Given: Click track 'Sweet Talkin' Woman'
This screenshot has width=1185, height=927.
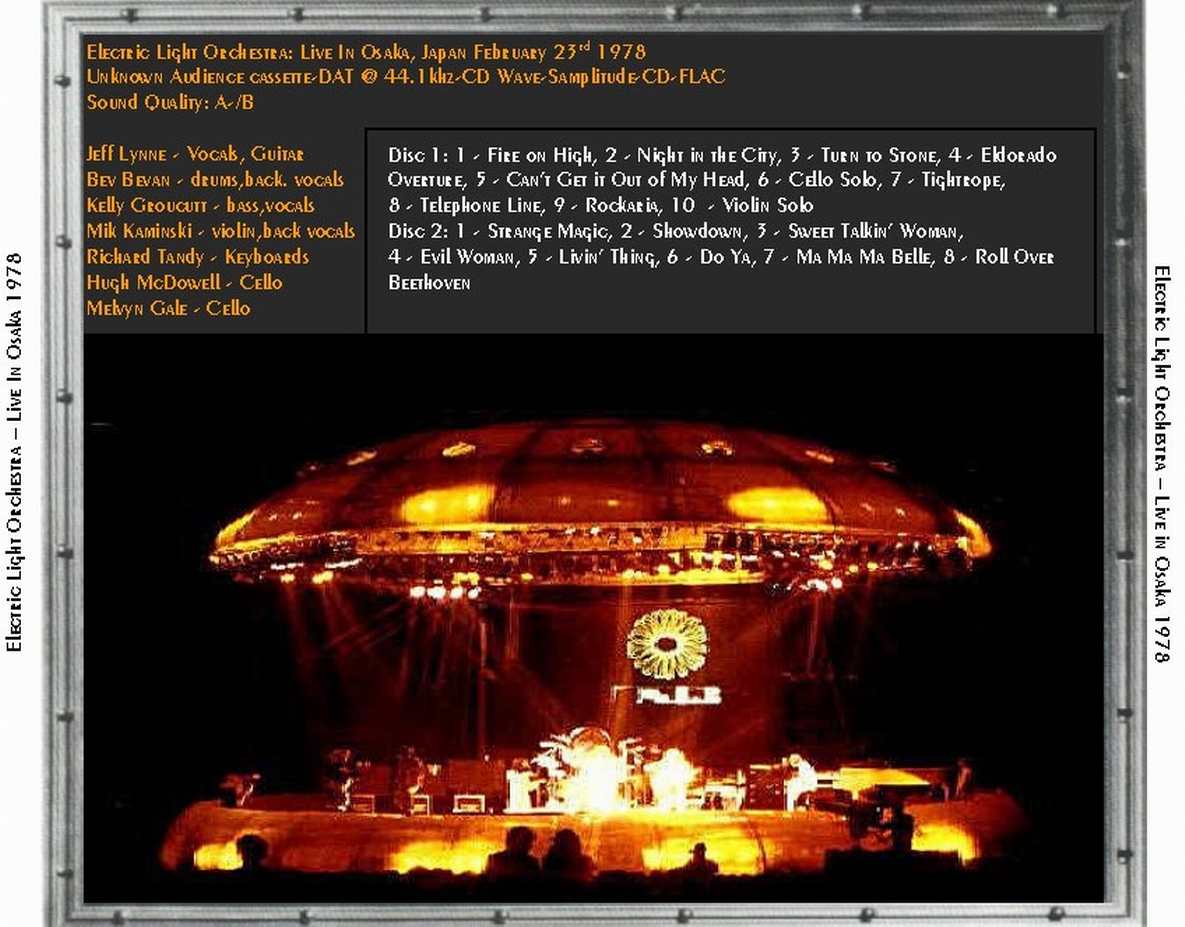Looking at the screenshot, I should tap(874, 231).
